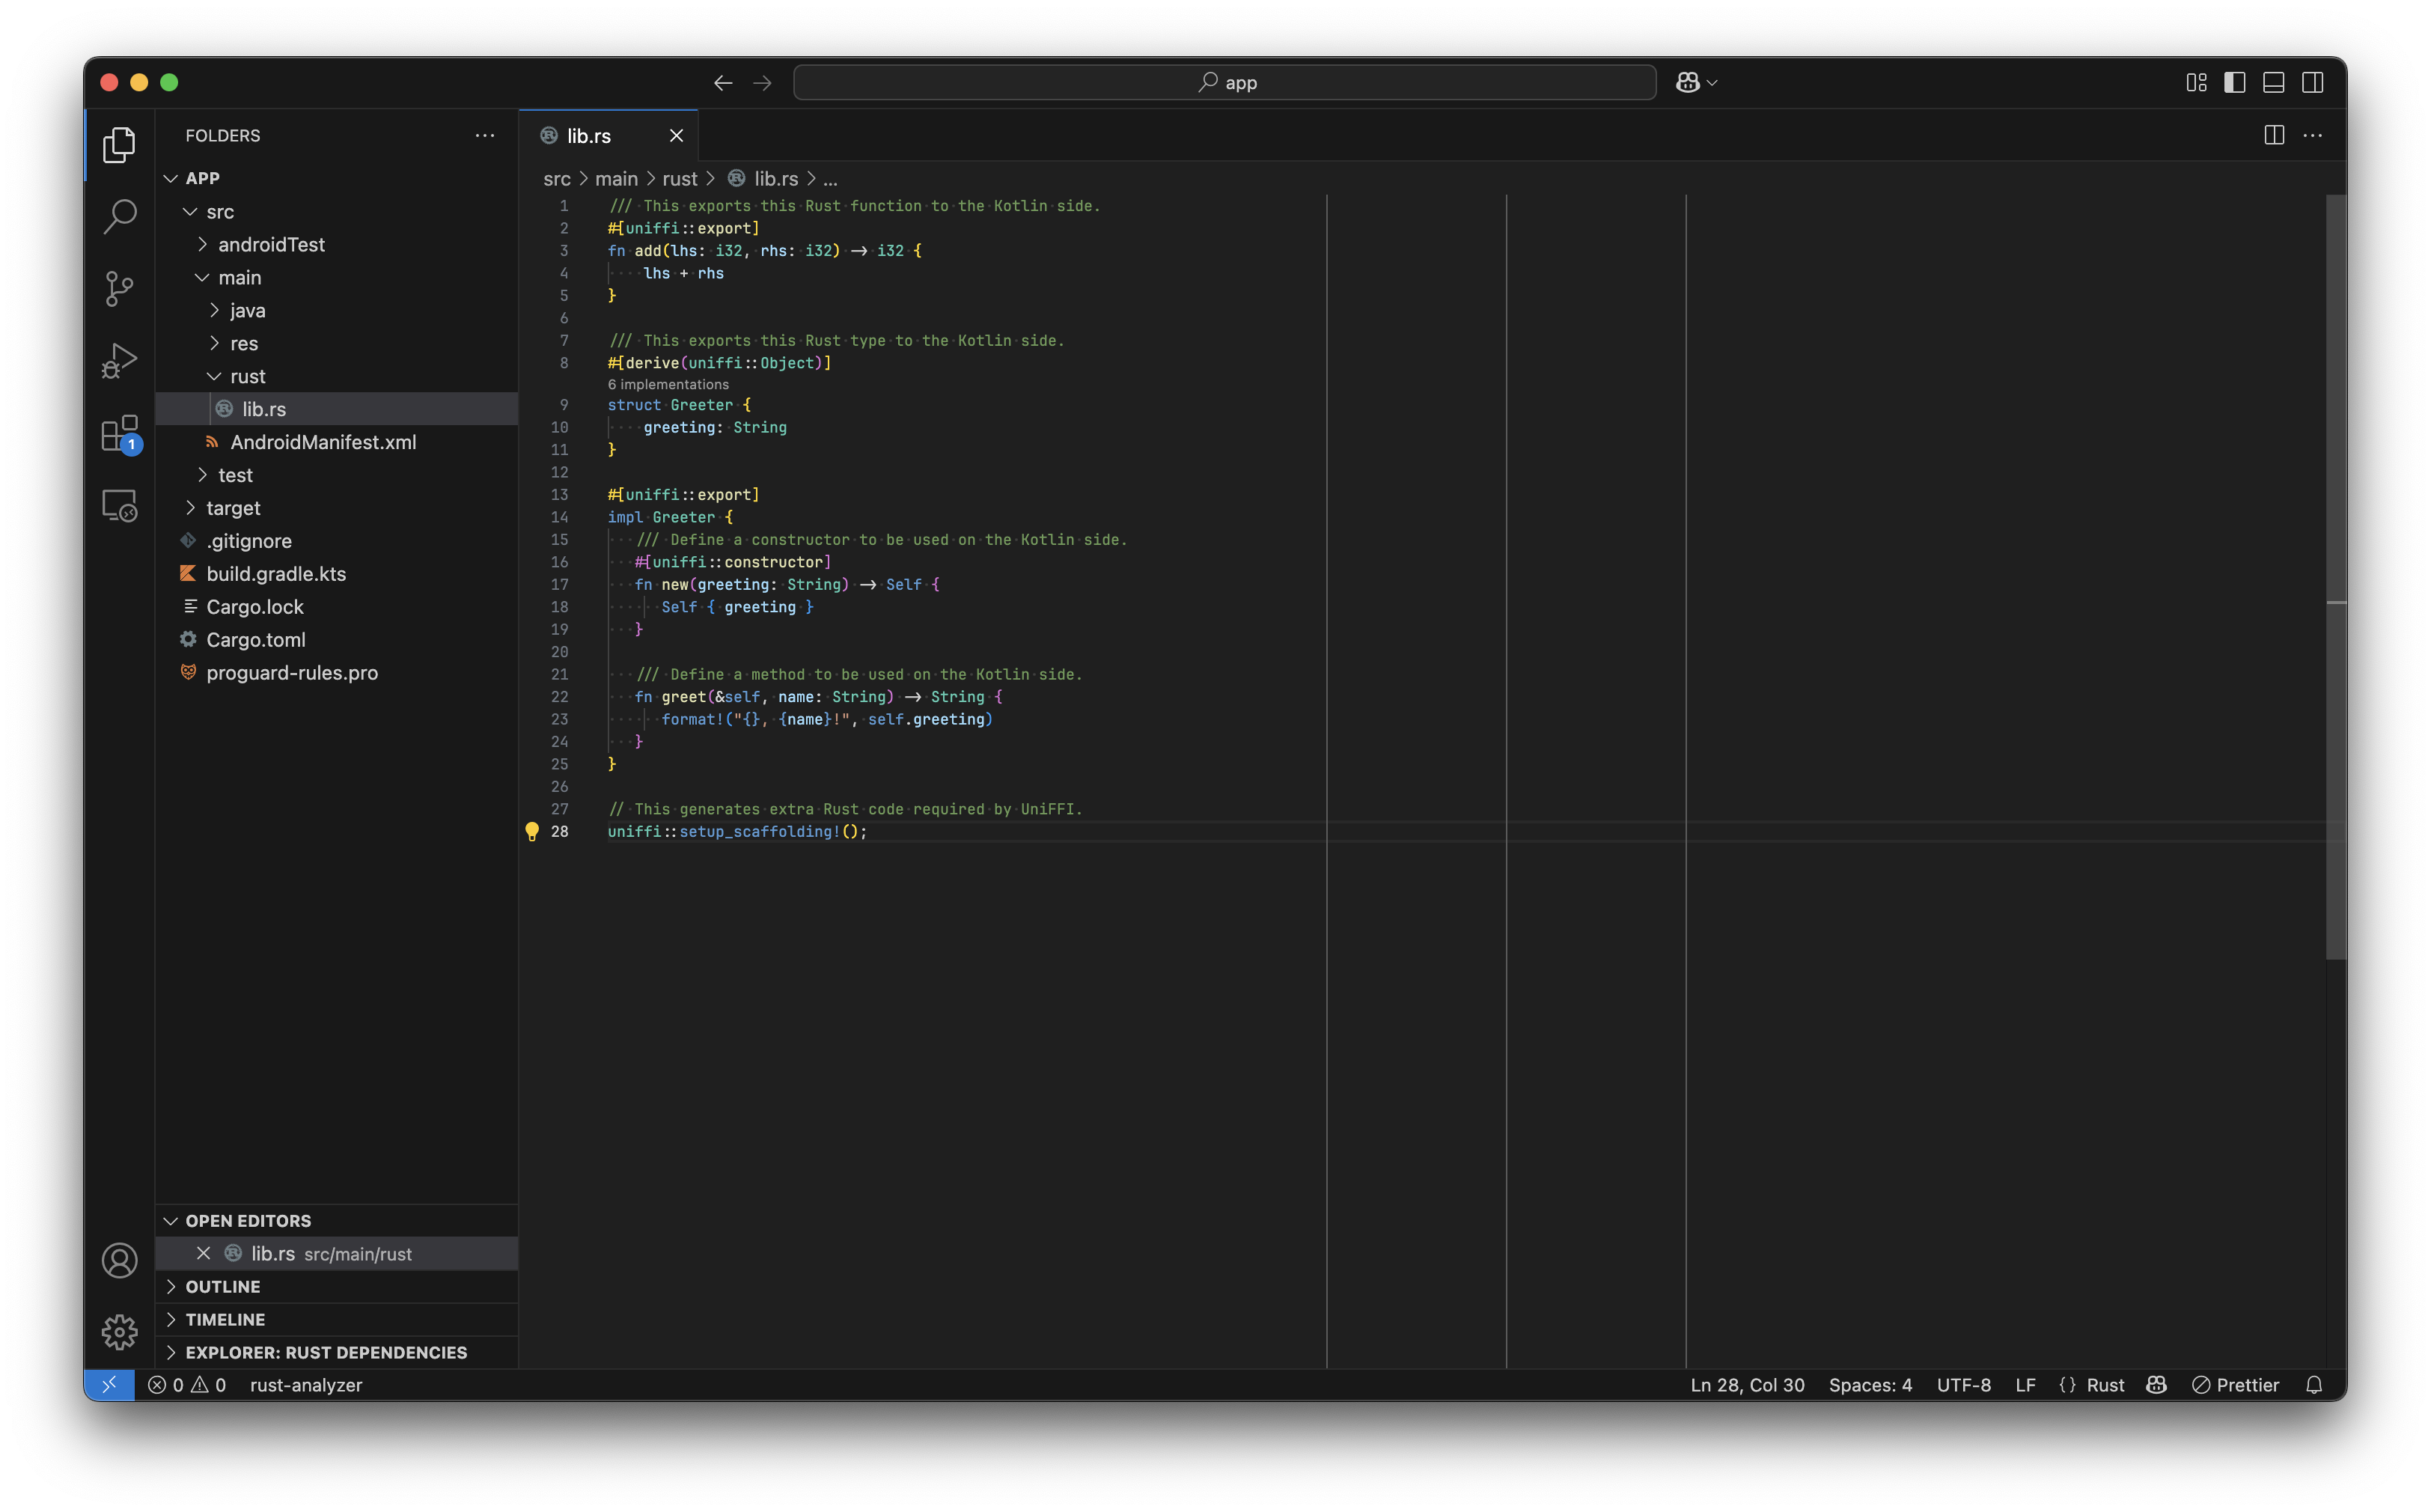The height and width of the screenshot is (1512, 2431).
Task: Open editor More Actions ellipsis
Action: click(x=2313, y=135)
